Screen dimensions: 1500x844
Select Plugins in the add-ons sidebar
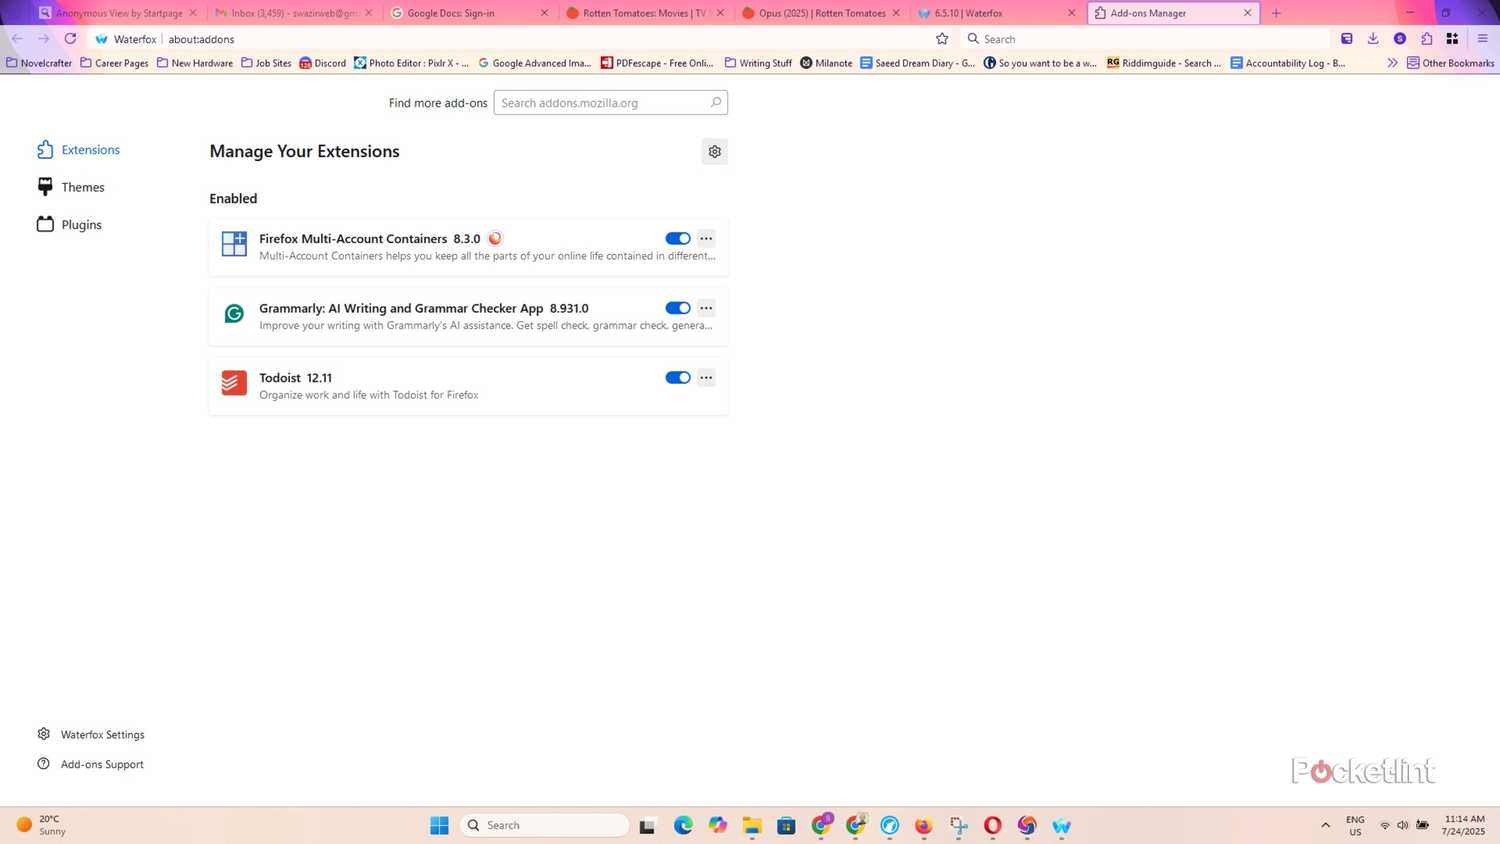(70, 225)
